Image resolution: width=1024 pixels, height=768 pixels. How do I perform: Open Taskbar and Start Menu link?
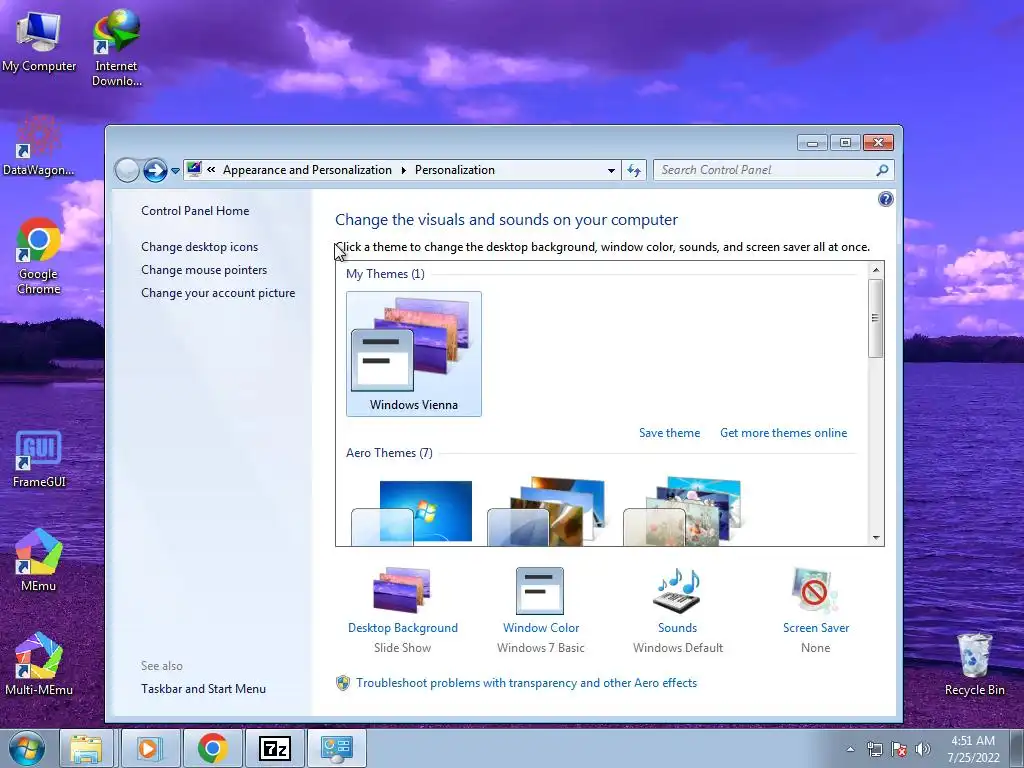click(203, 689)
